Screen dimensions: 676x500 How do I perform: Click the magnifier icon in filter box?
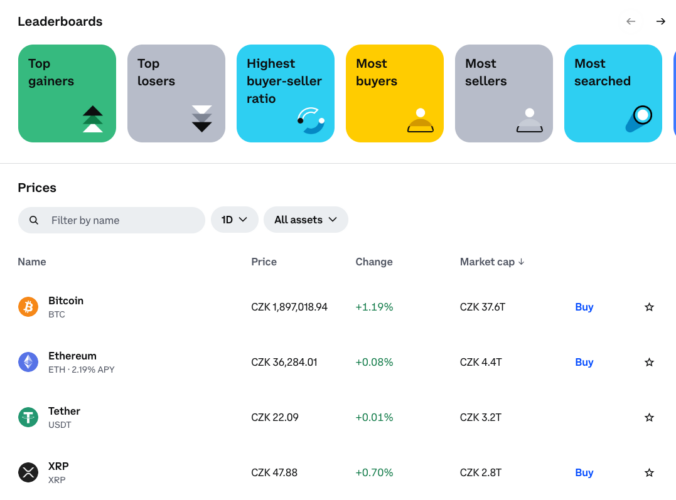coord(34,220)
